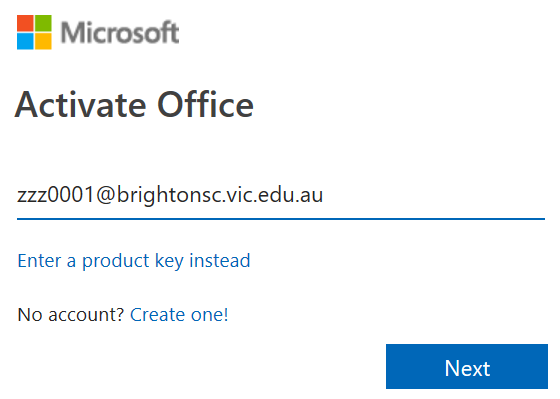Click the Next button
The image size is (560, 399).
tap(467, 366)
